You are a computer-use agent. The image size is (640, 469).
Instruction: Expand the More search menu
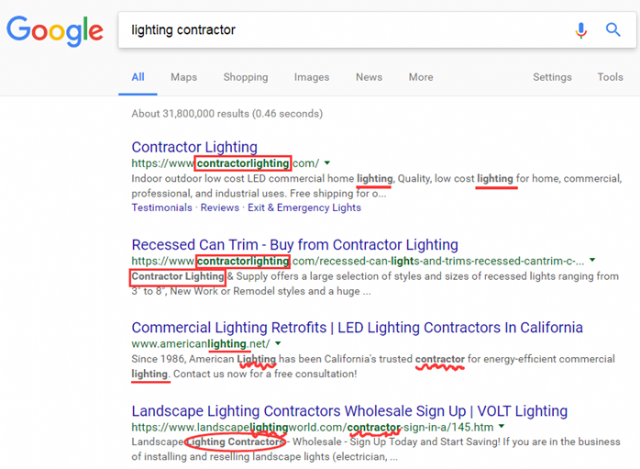(x=421, y=77)
